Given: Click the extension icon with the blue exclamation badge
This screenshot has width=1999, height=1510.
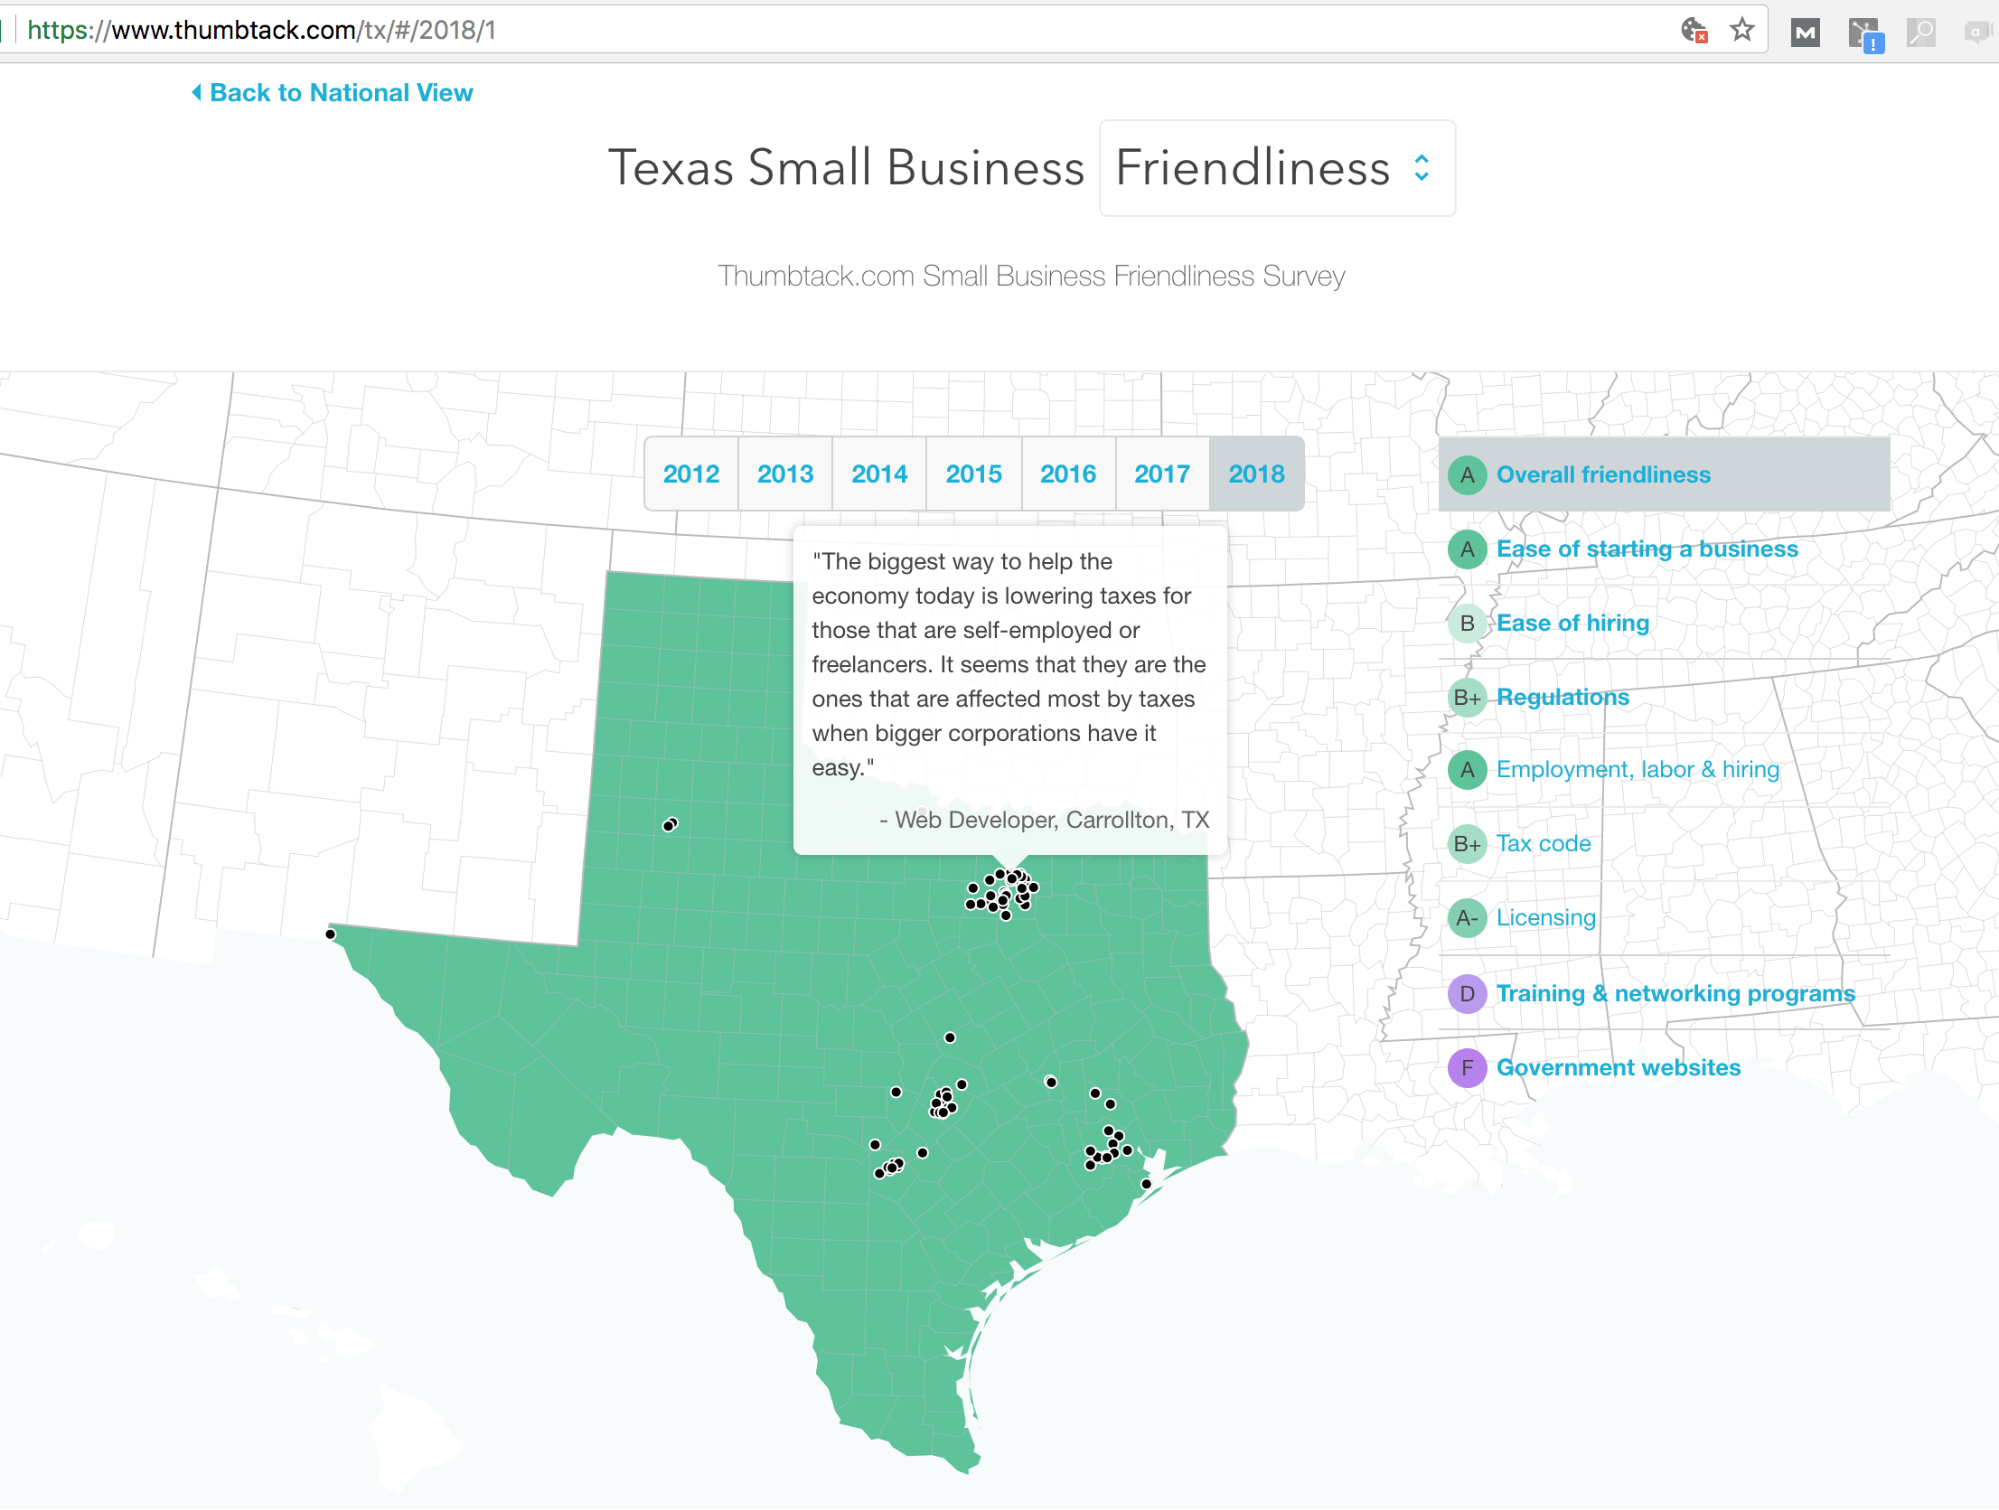Looking at the screenshot, I should point(1865,34).
